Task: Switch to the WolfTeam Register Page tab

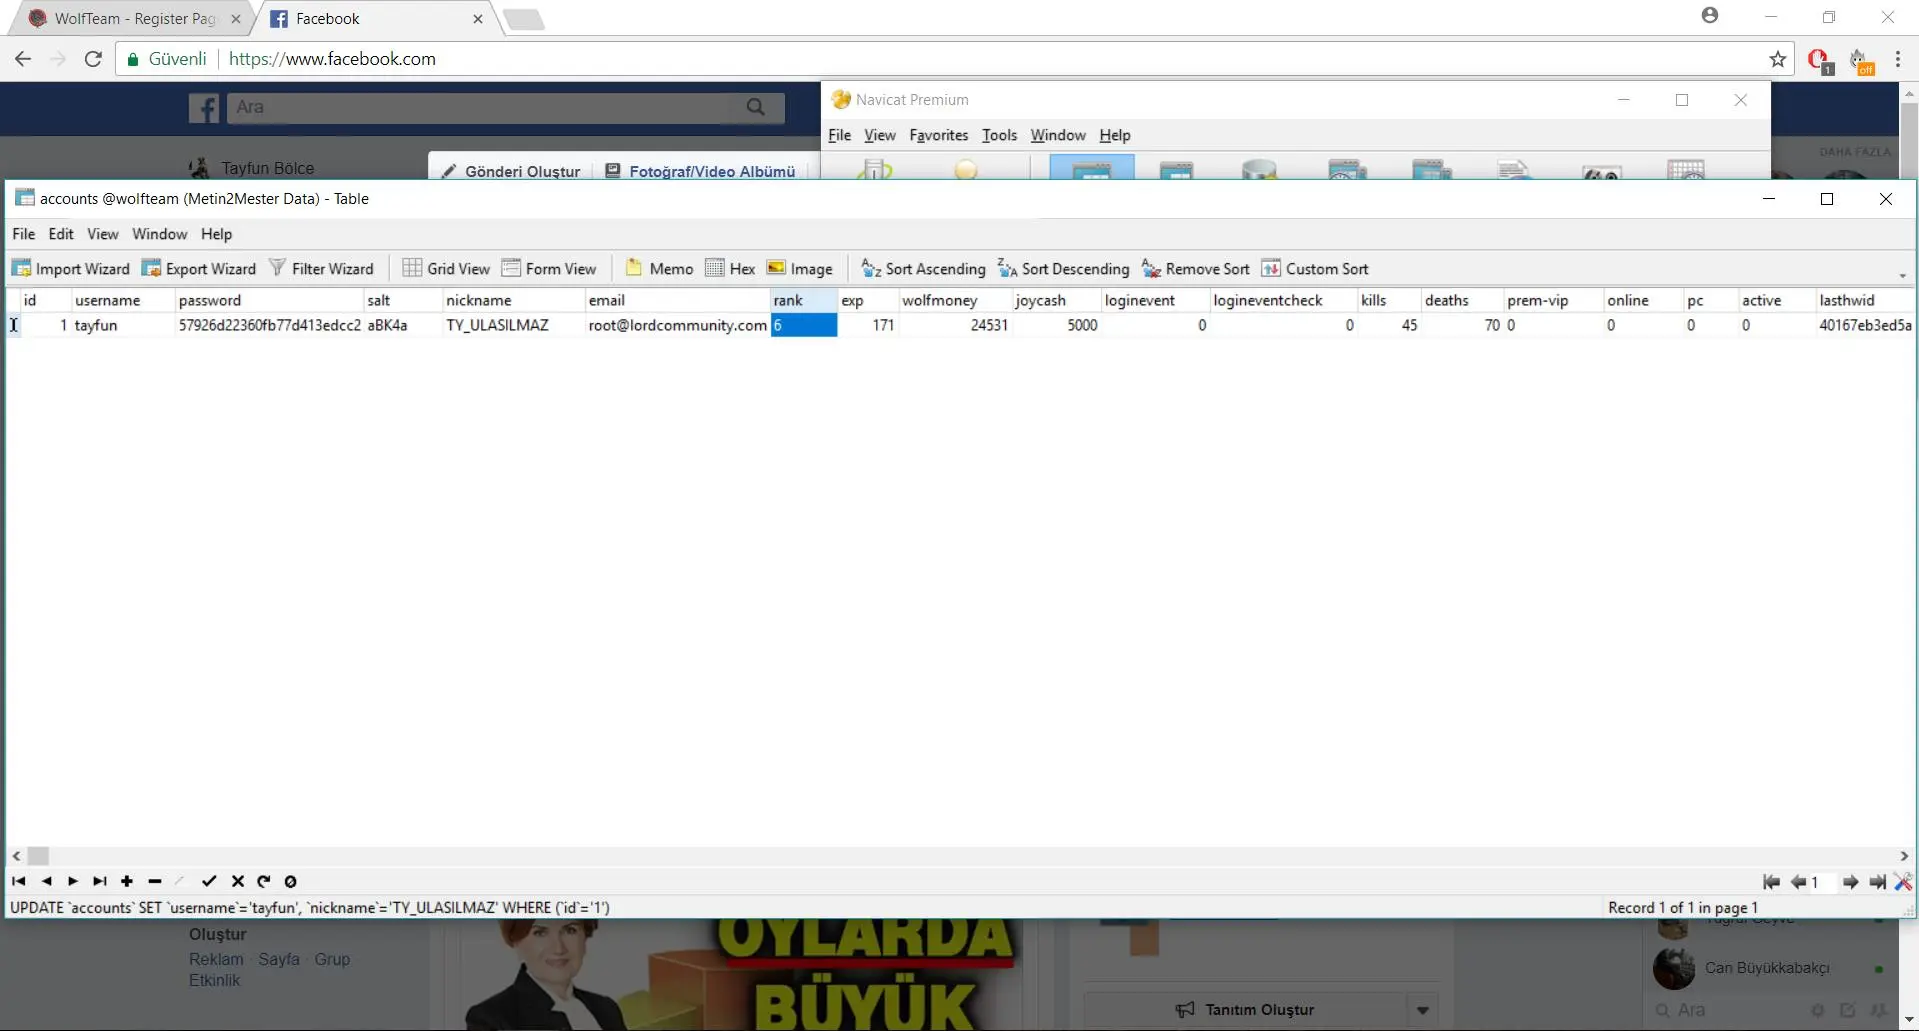Action: (x=134, y=19)
